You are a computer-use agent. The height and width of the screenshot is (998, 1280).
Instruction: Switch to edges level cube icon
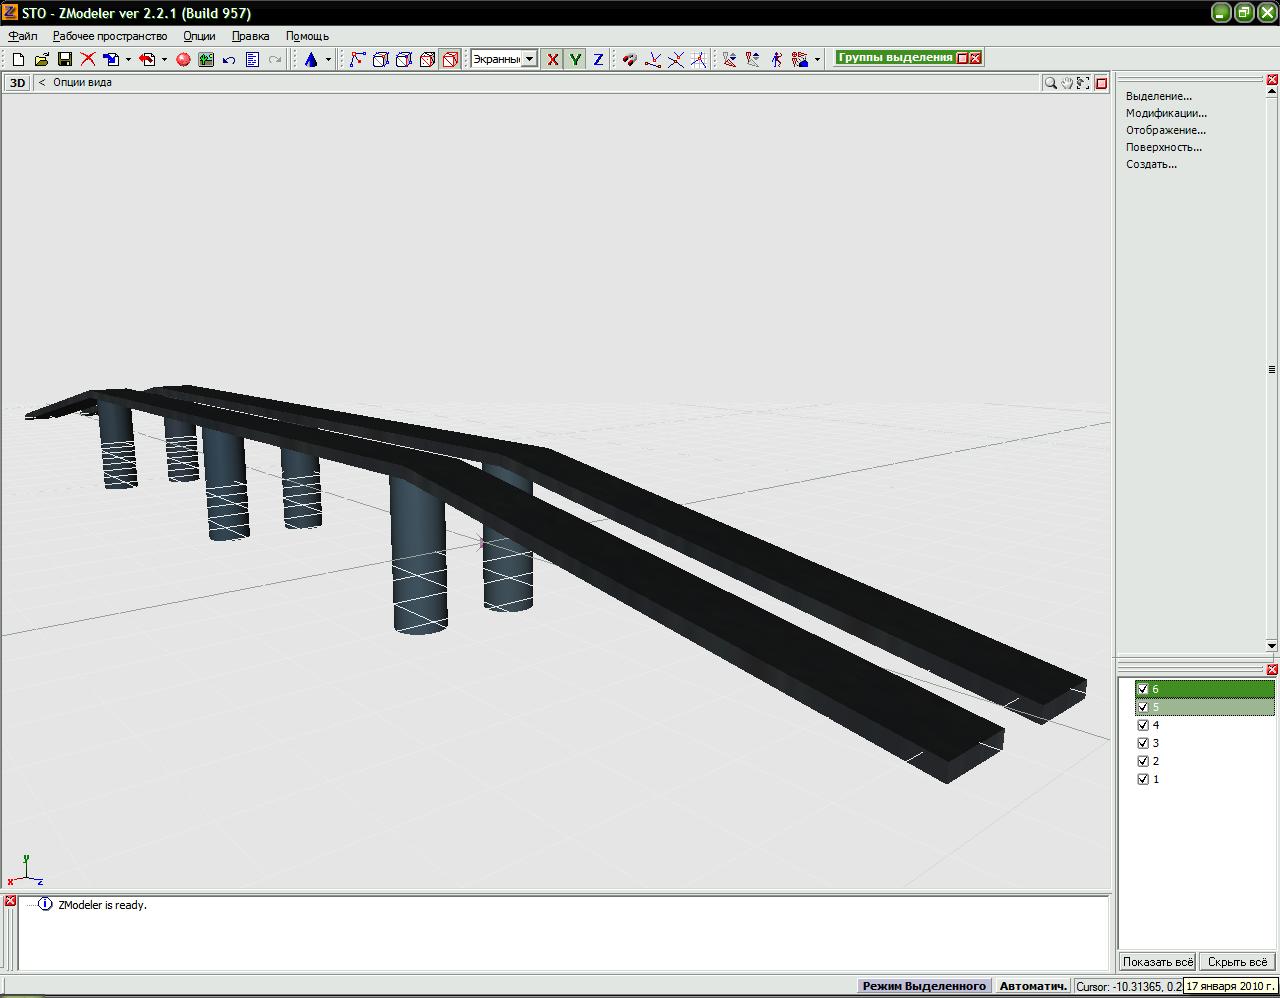380,60
